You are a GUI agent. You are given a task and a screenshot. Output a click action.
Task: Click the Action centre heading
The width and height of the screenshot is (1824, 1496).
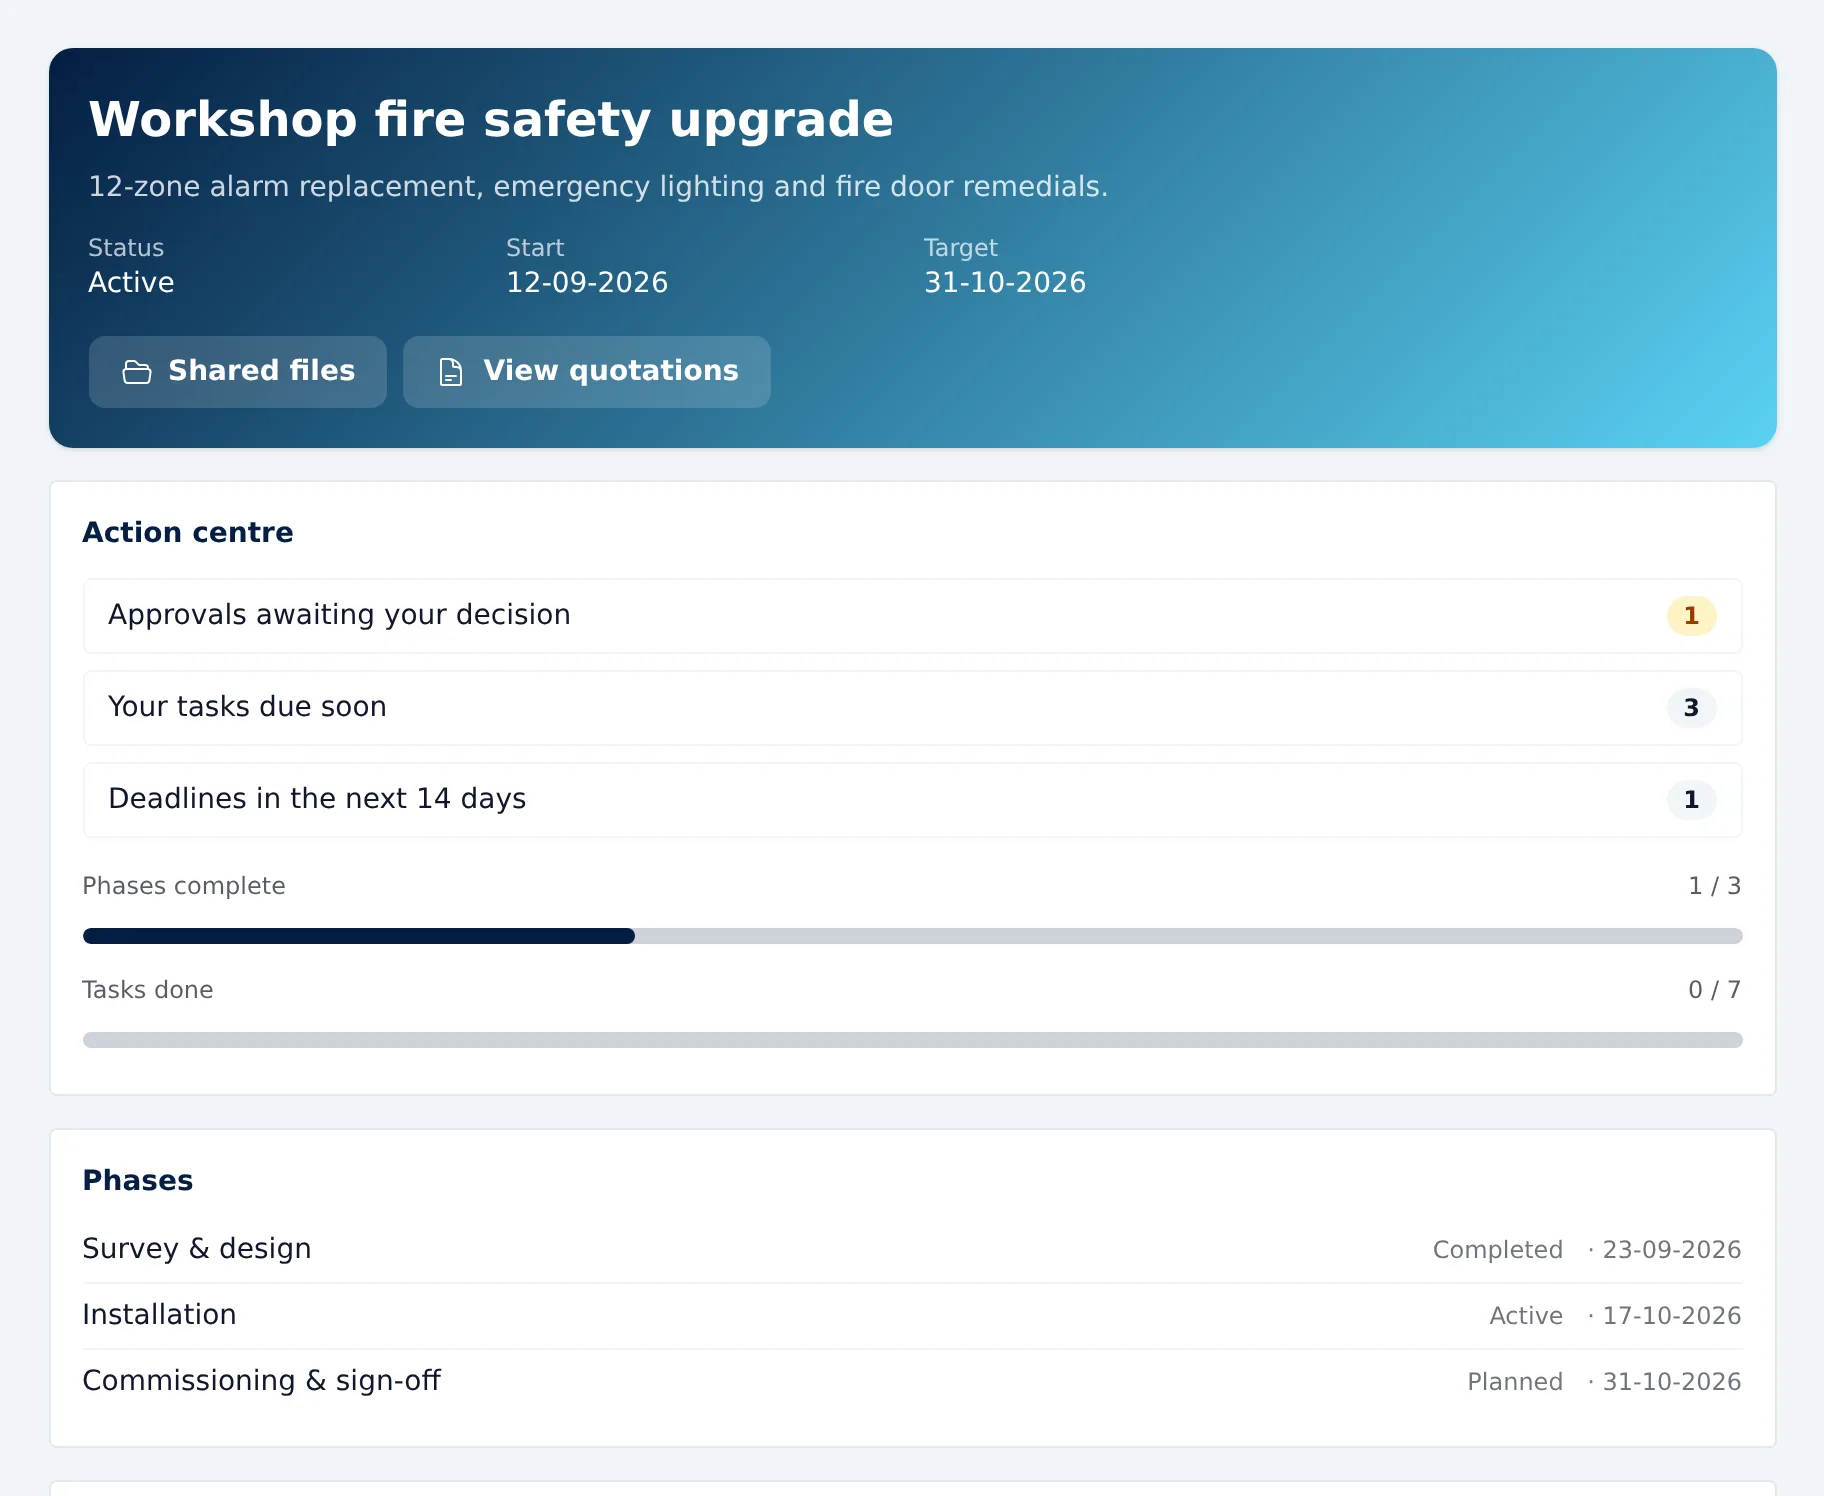coord(188,533)
